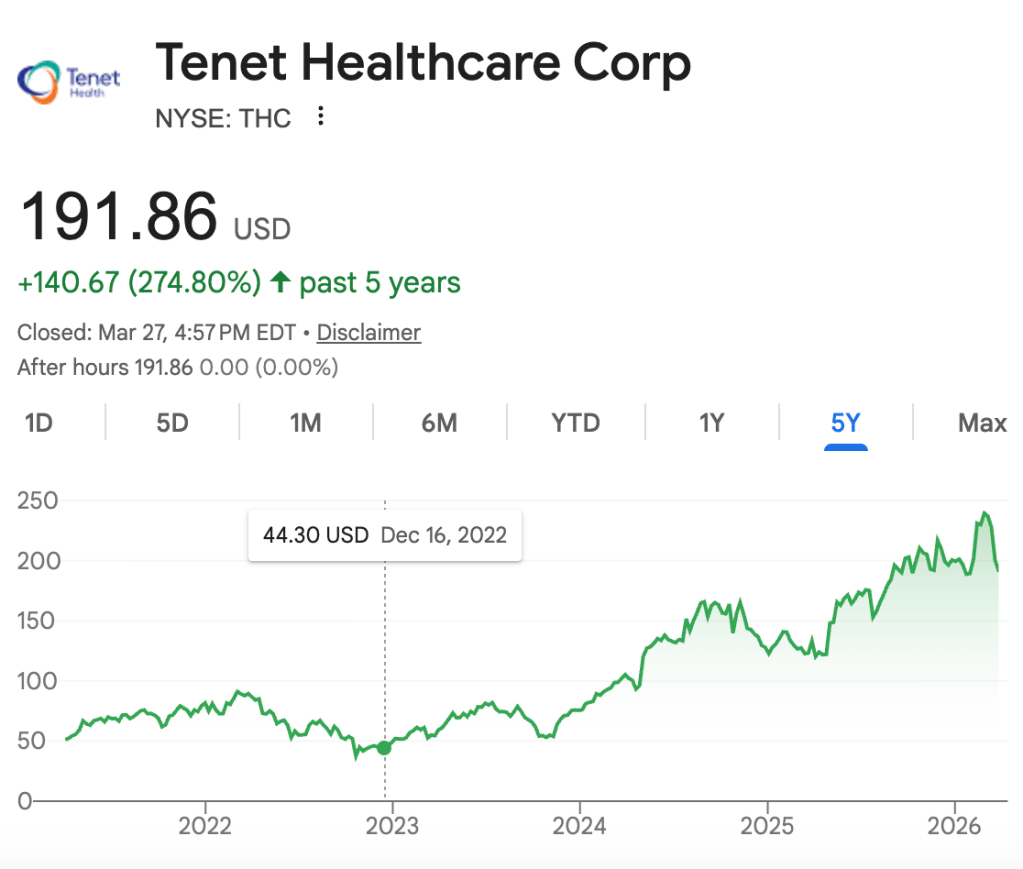
Task: Choose the 1Y range tab
Action: (x=711, y=423)
